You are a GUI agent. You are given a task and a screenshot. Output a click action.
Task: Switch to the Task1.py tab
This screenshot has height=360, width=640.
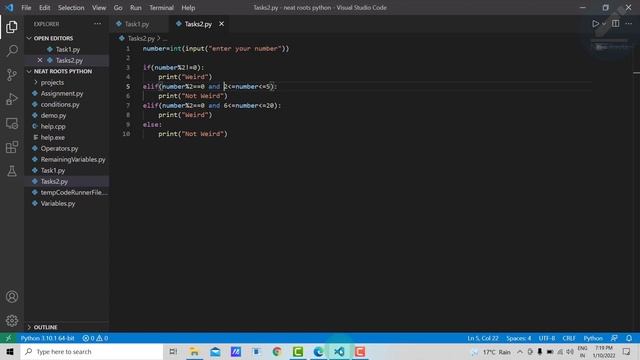coord(137,24)
